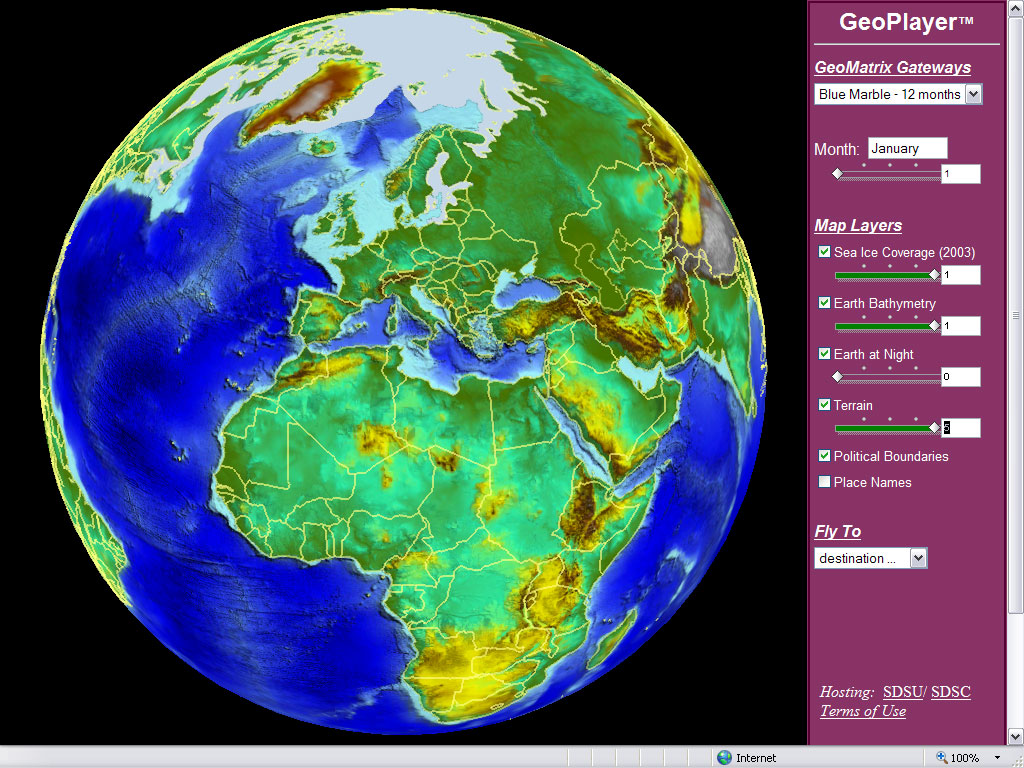The width and height of the screenshot is (1024, 768).
Task: Toggle the Sea Ice Coverage (2003) checkbox
Action: click(824, 252)
